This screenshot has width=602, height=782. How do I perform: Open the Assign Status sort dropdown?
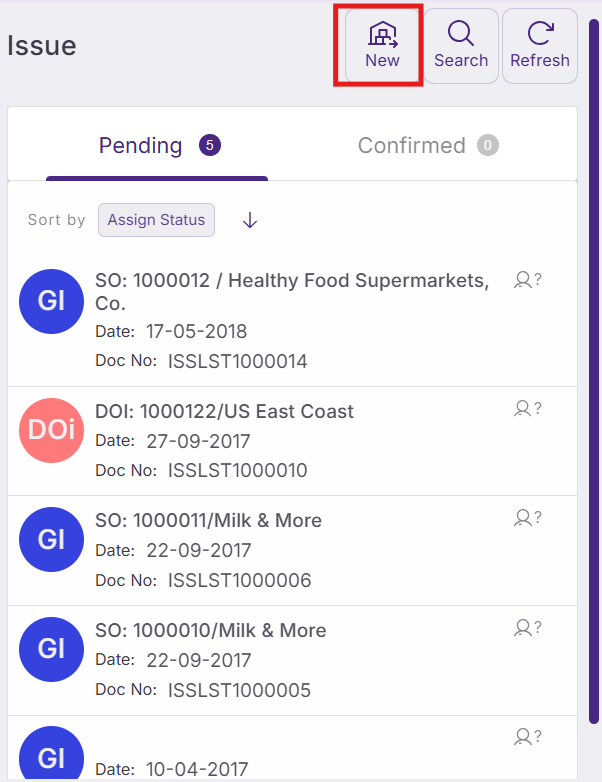pyautogui.click(x=156, y=220)
